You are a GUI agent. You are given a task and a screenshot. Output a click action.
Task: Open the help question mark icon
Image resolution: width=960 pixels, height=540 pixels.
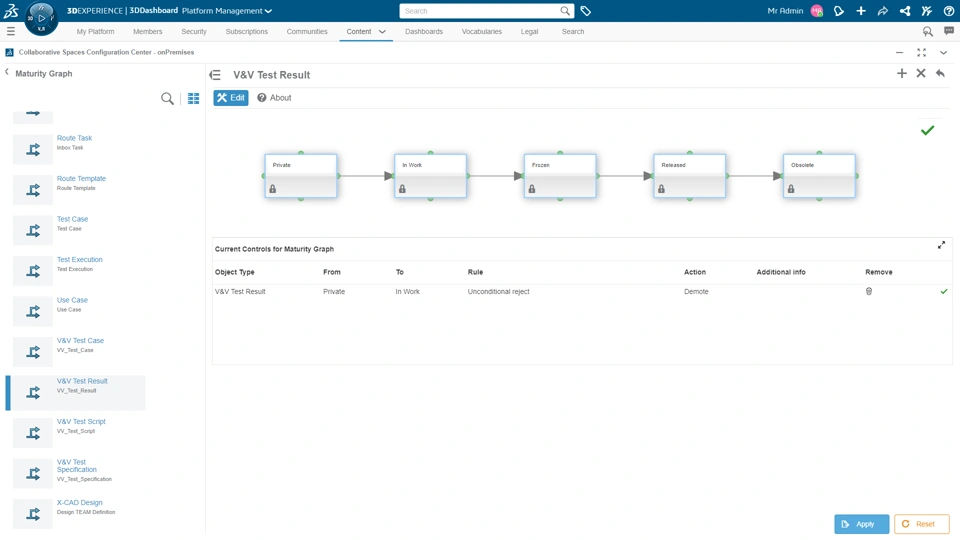(x=948, y=11)
